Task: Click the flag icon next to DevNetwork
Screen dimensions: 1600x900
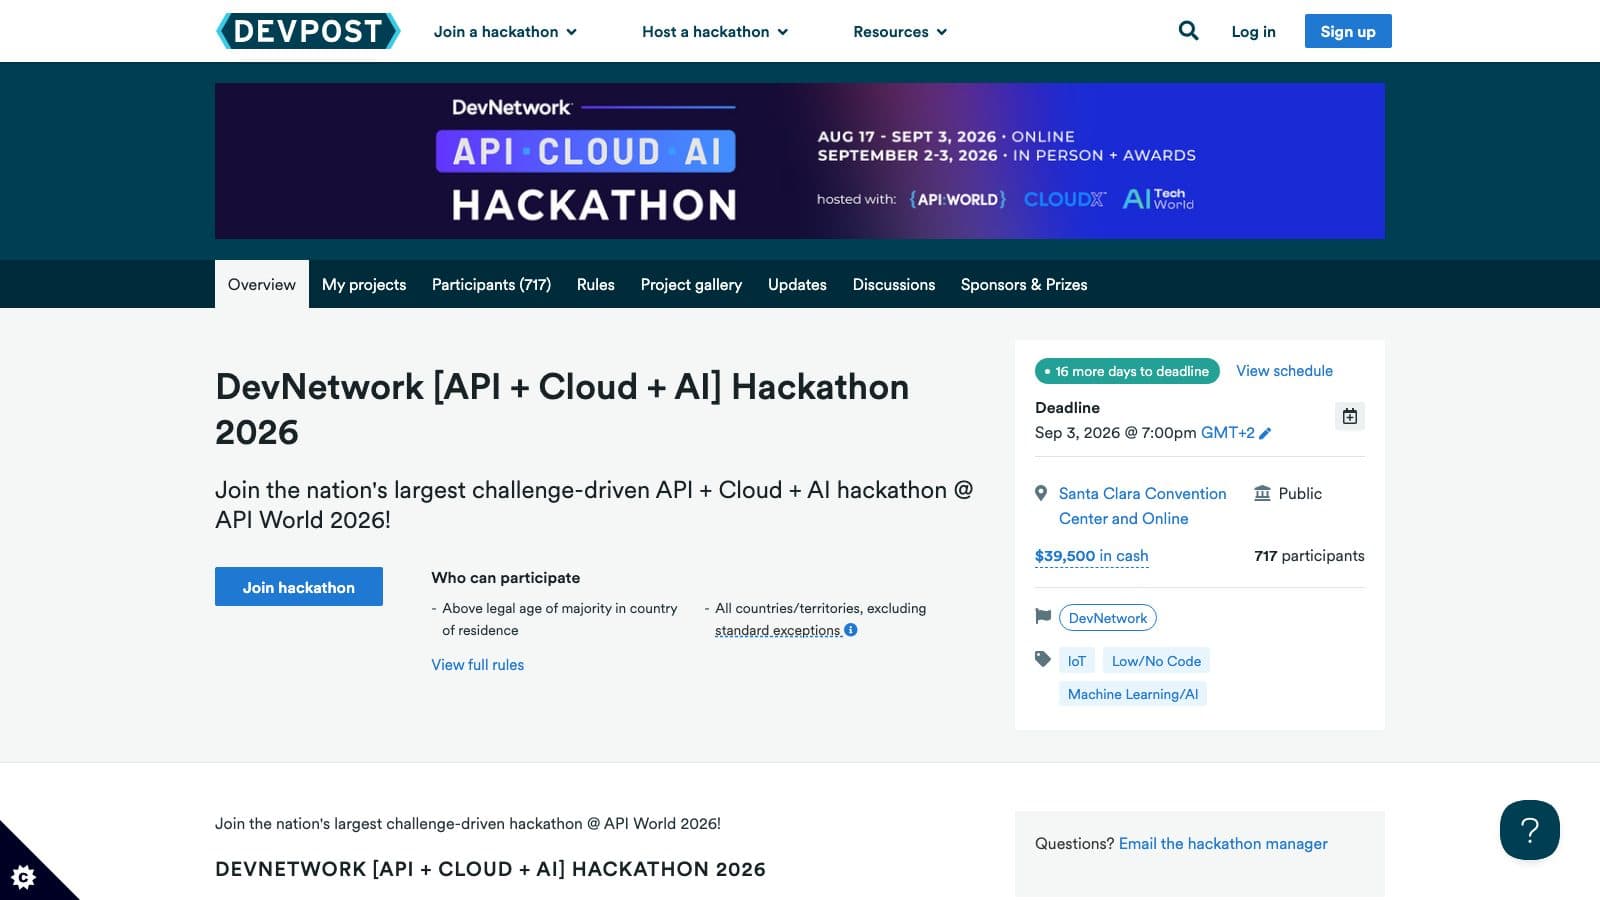Action: (1043, 617)
